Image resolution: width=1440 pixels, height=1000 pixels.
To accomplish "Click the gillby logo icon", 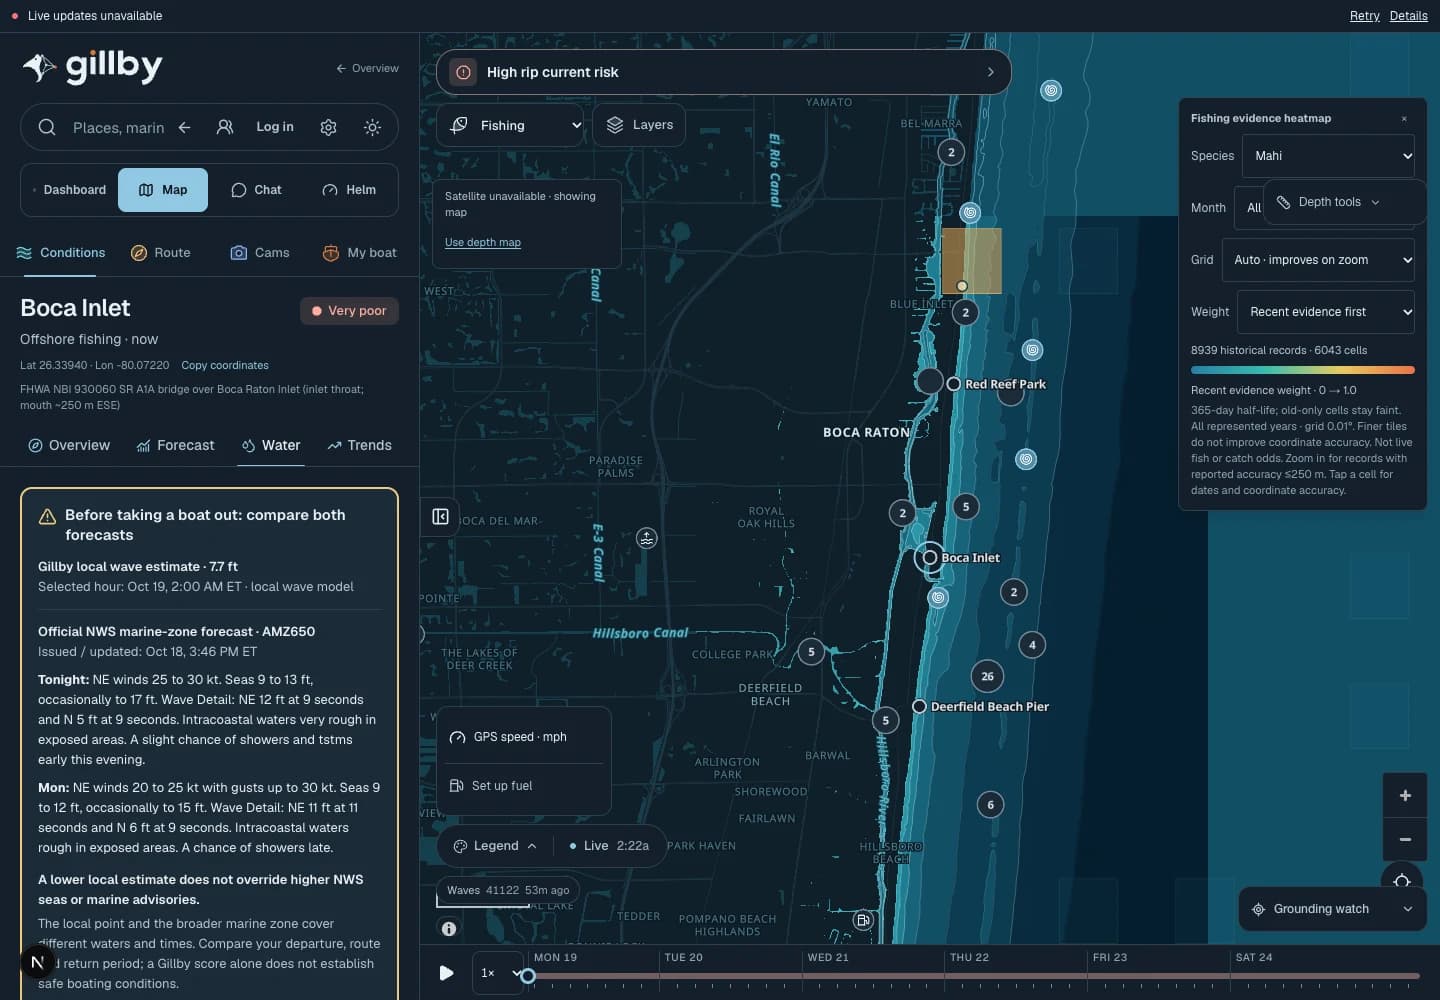I will [39, 67].
